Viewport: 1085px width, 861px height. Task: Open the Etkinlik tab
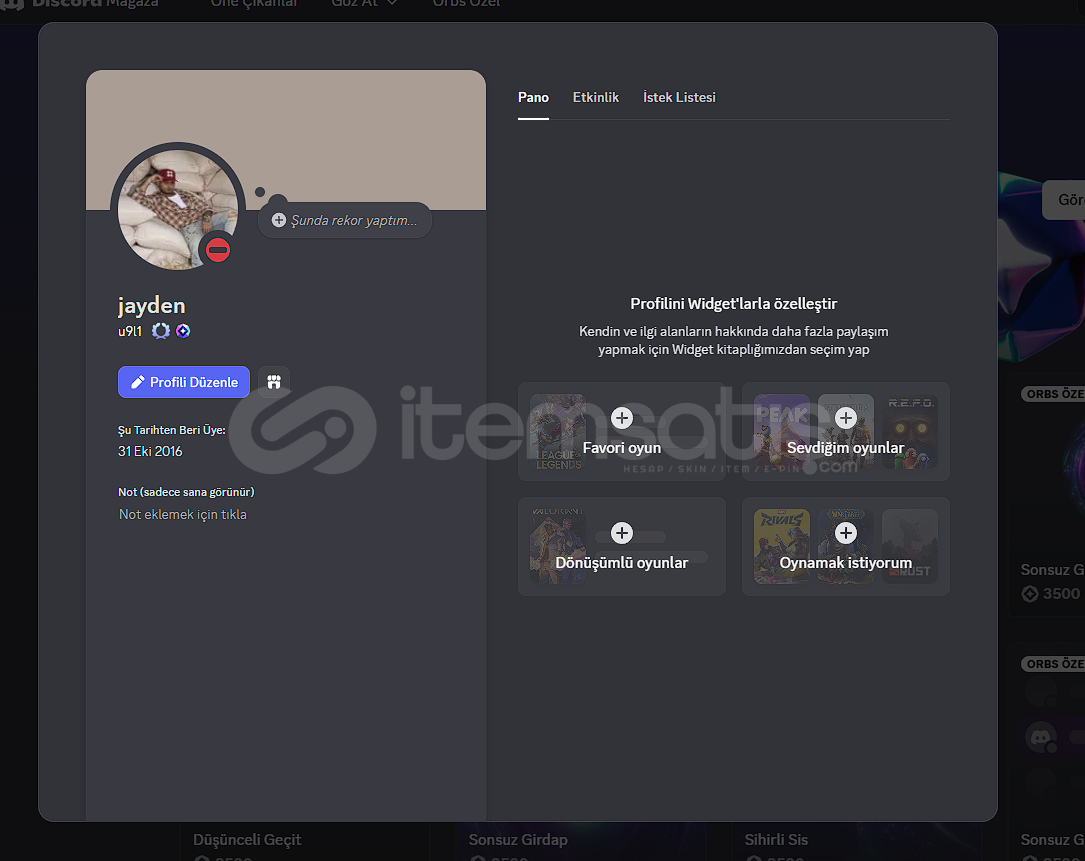tap(595, 98)
